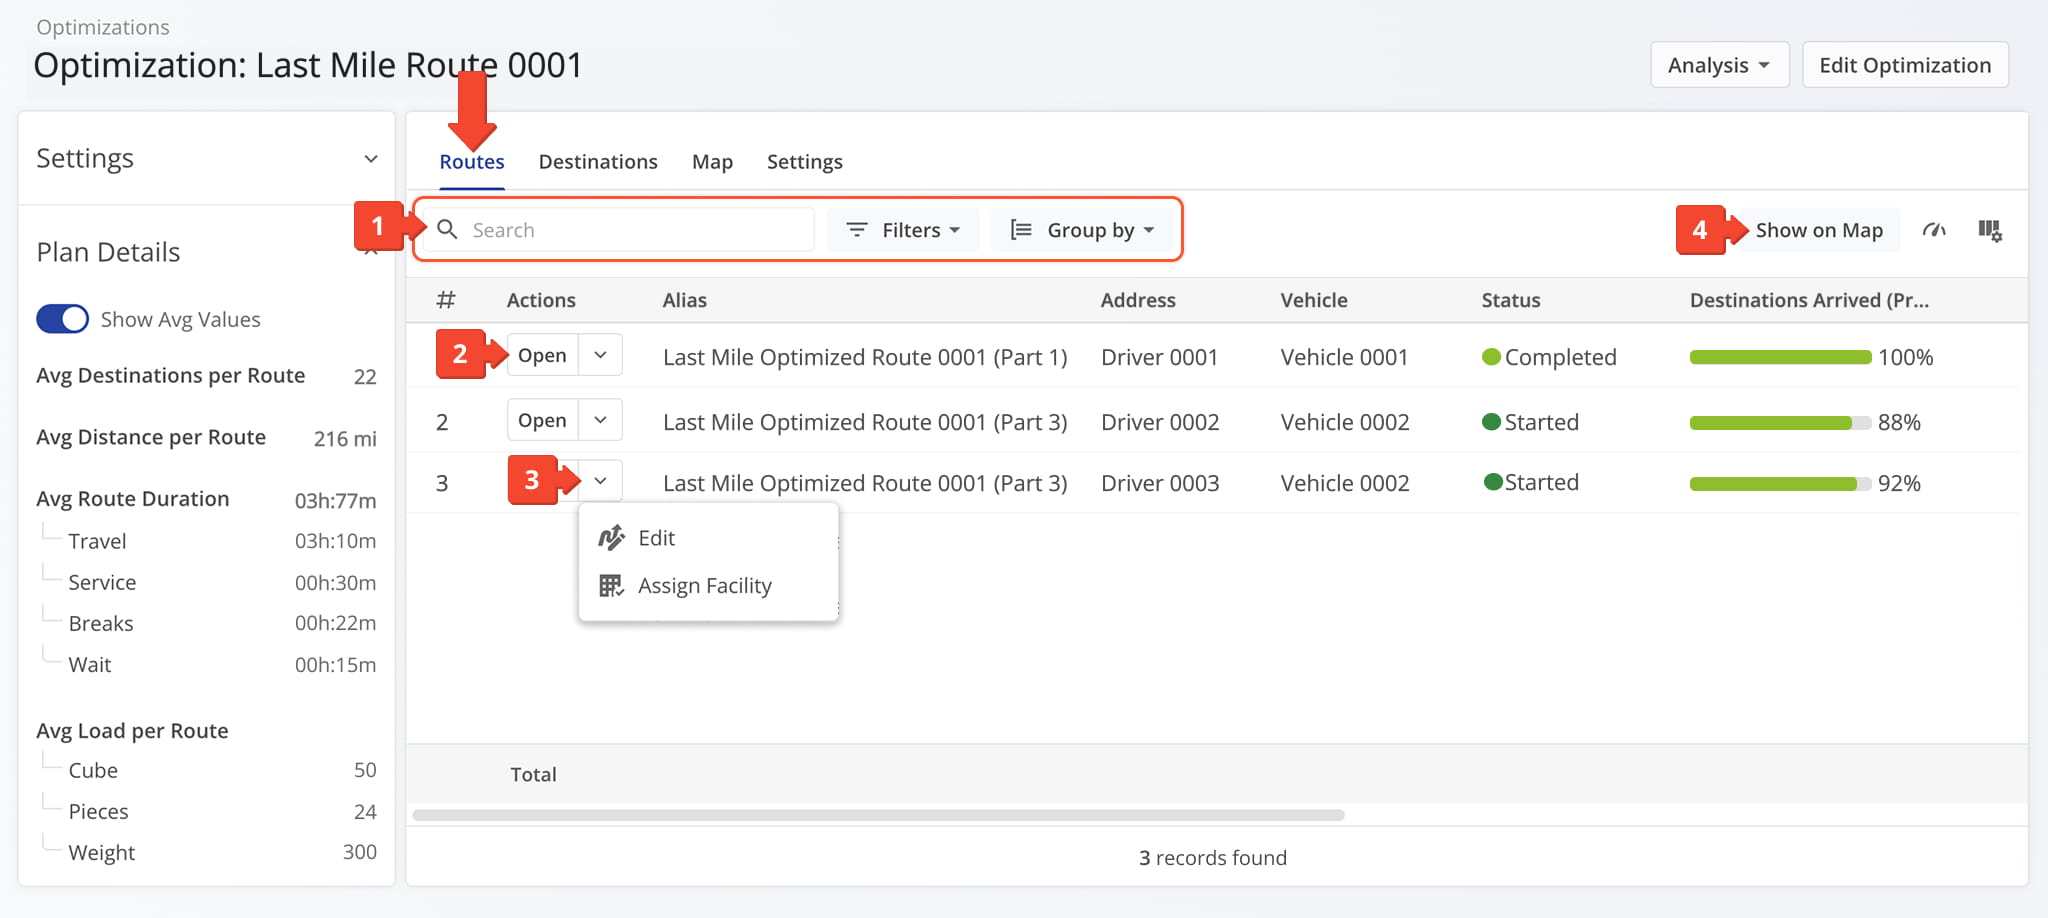Click Vehicle 0002 in Driver 0003 row
Viewport: 2048px width, 918px height.
tap(1345, 483)
